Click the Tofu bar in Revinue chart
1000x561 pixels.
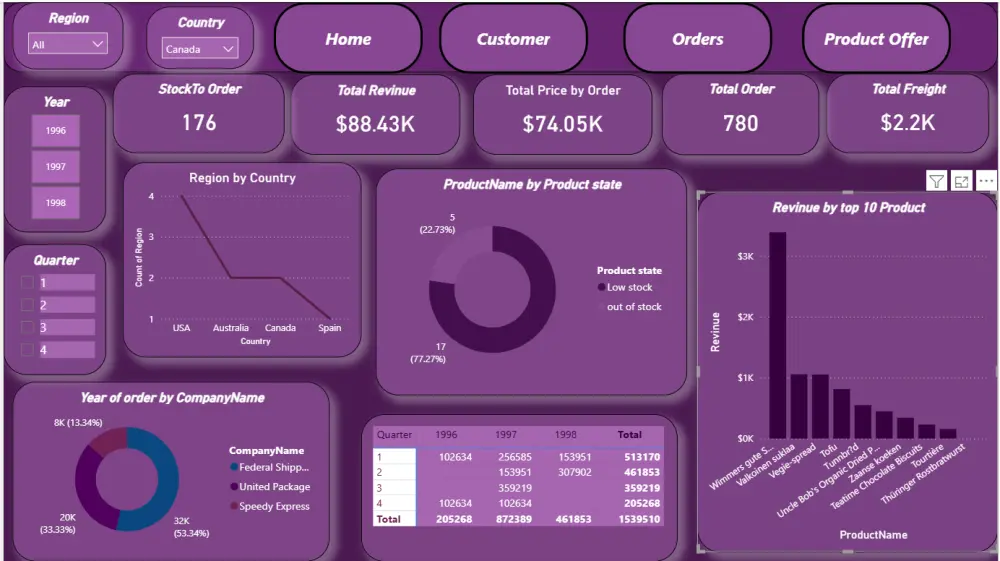click(x=842, y=414)
